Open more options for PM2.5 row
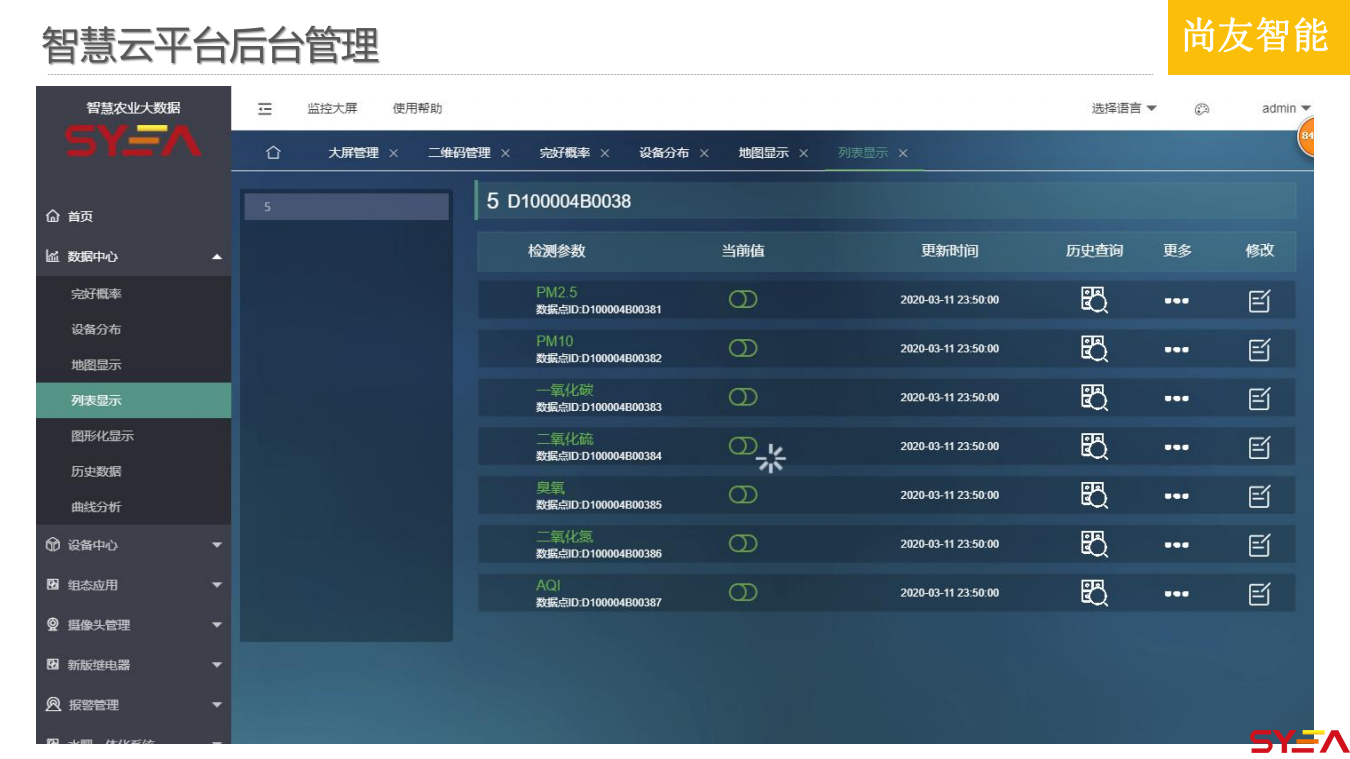The image size is (1350, 759). click(1177, 301)
